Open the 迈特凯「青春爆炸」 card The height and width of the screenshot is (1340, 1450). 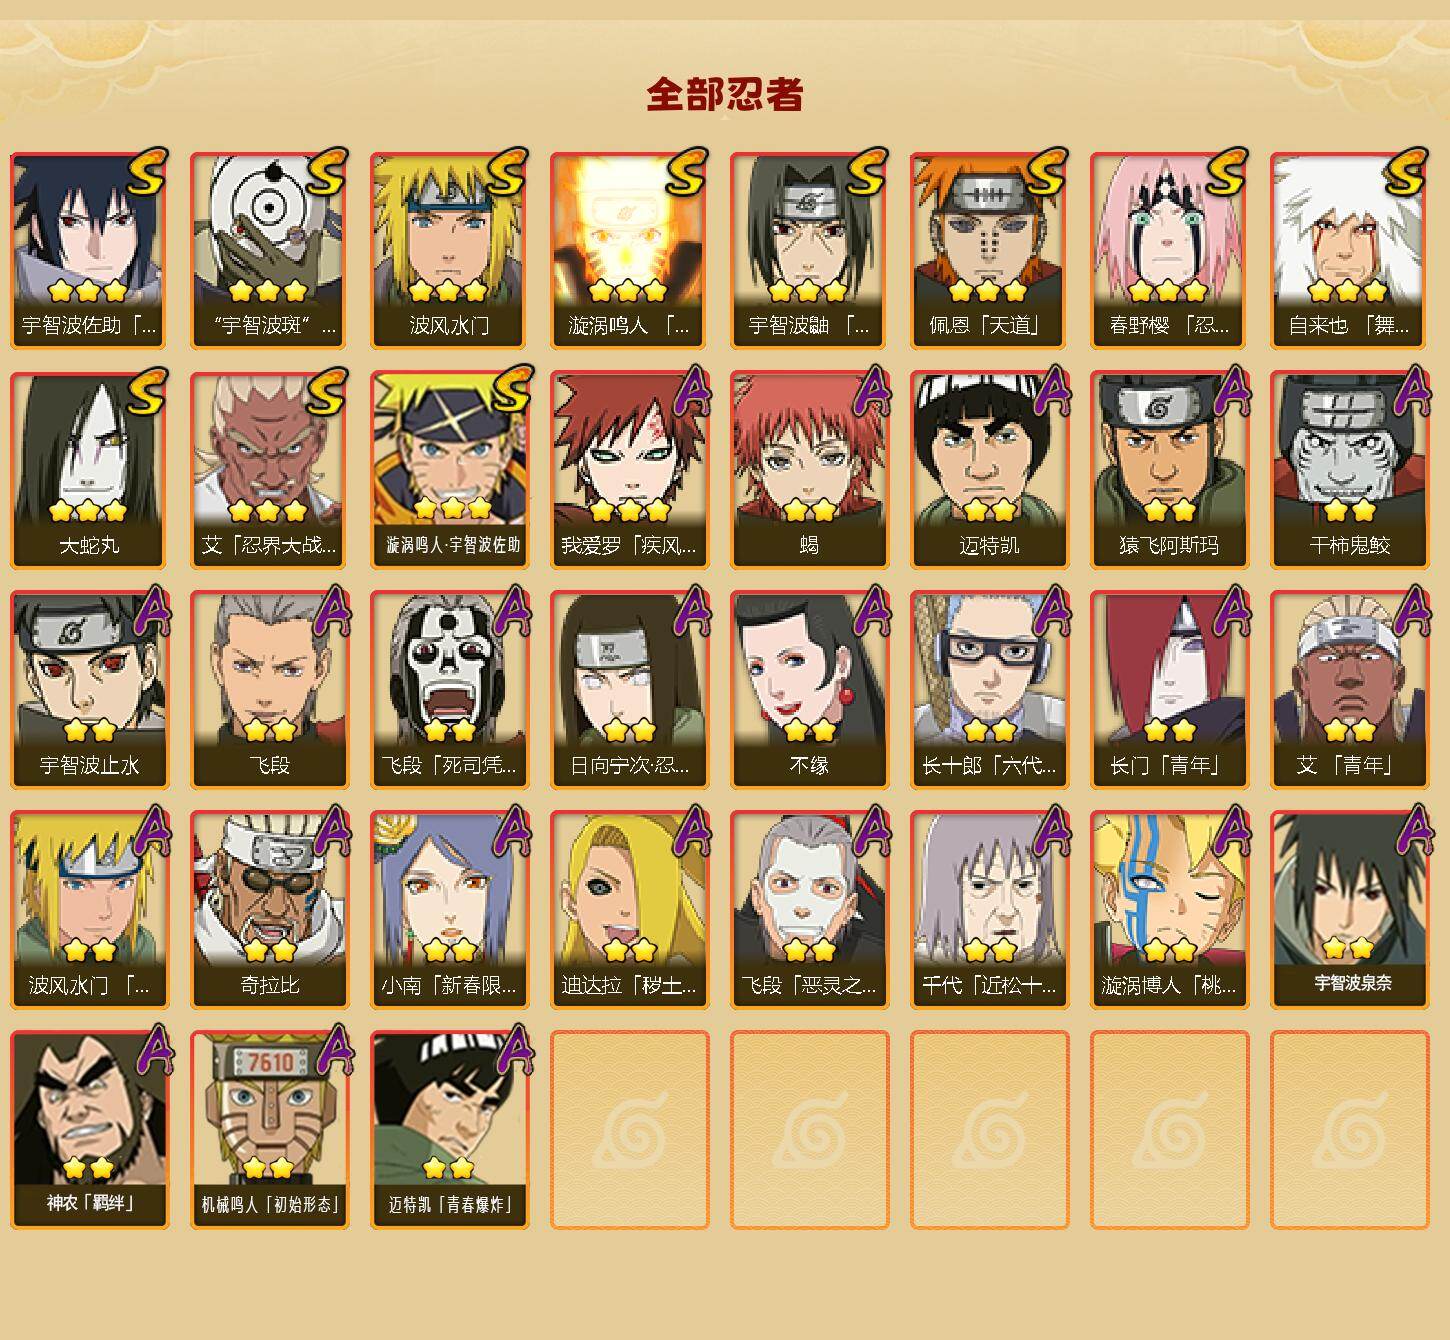(449, 1130)
